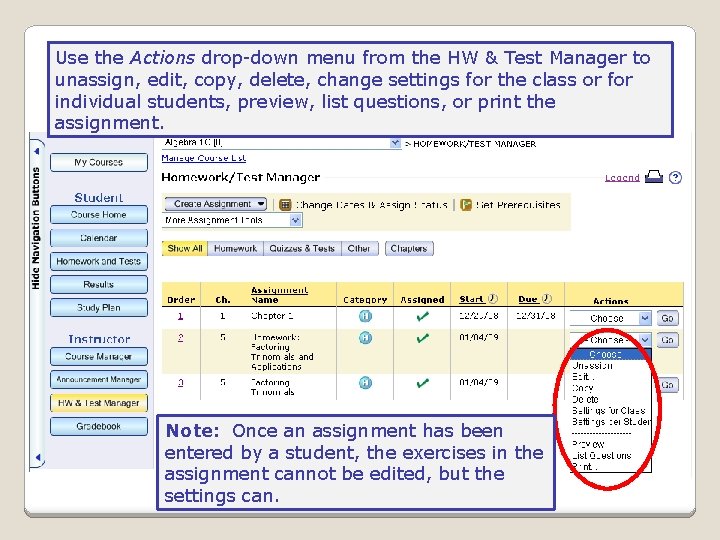Open the Calendar button
The width and height of the screenshot is (720, 540).
tap(99, 238)
